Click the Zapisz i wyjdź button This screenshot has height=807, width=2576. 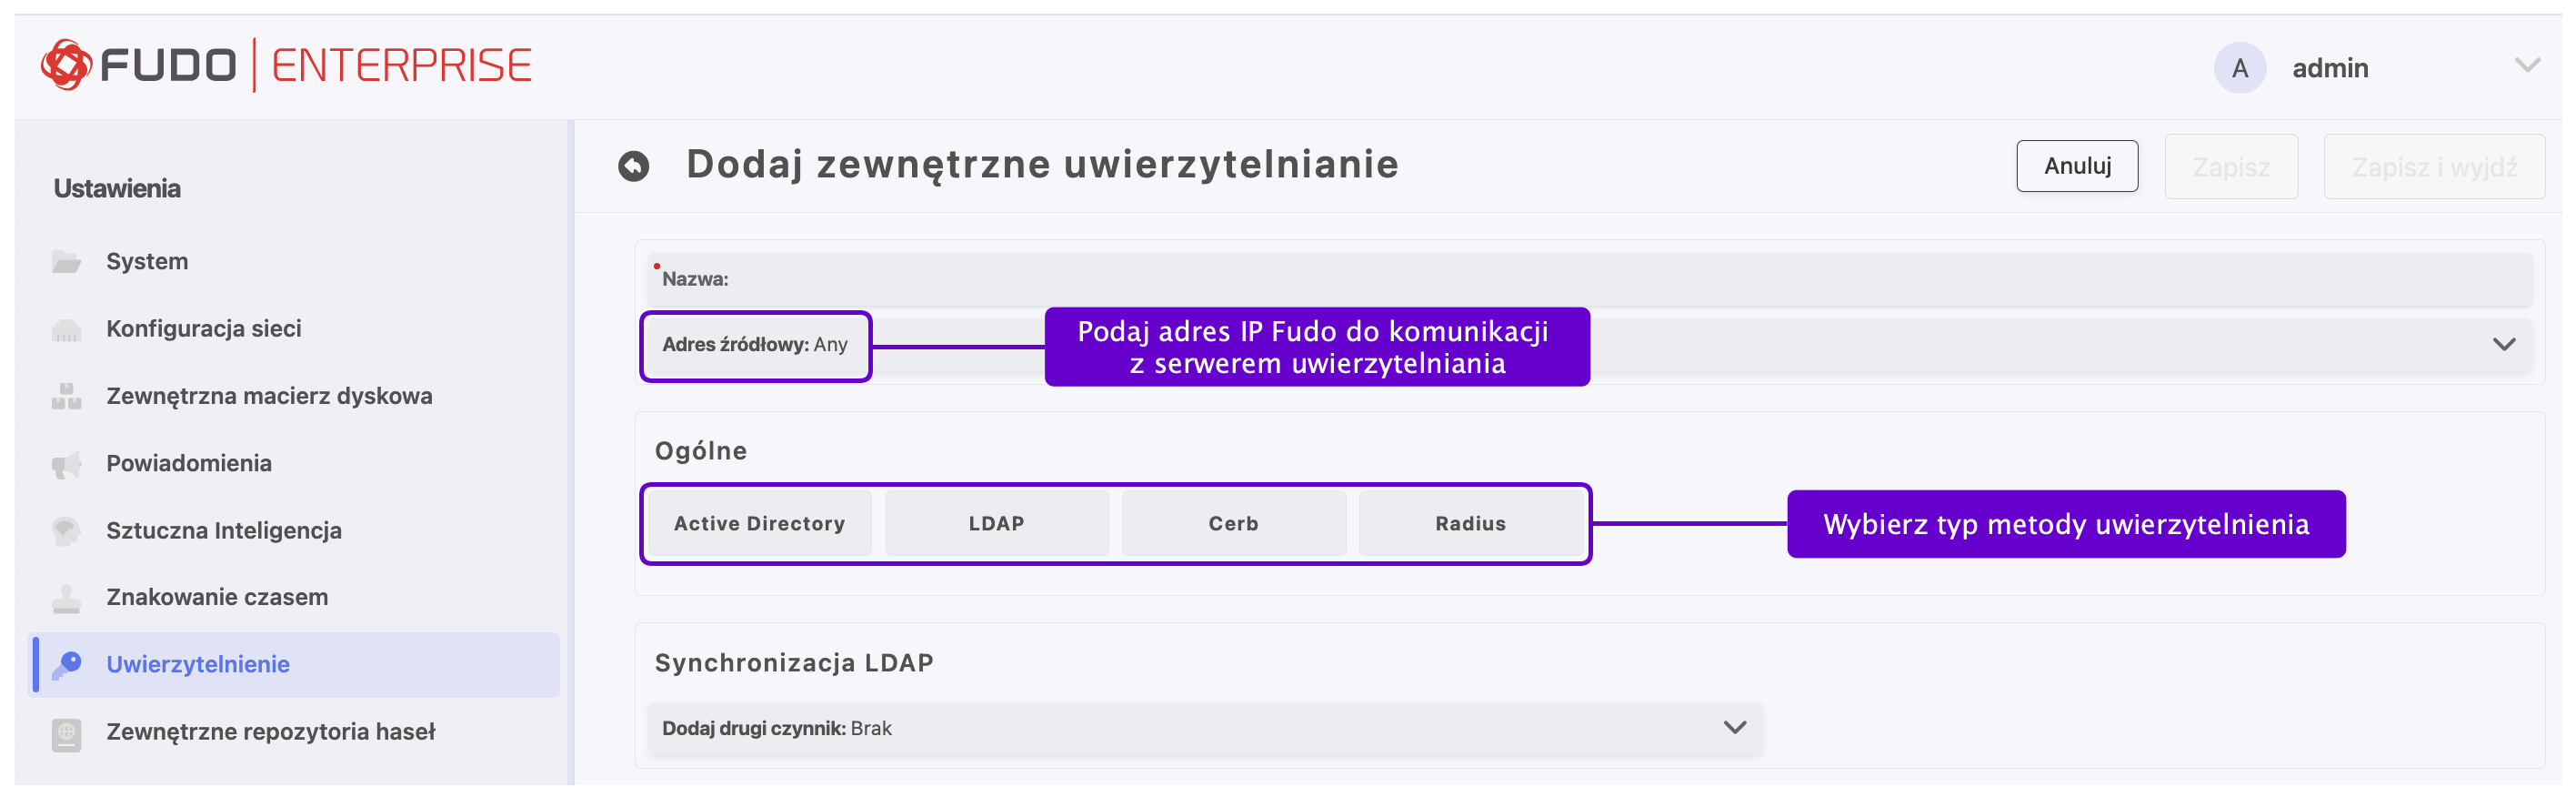point(2433,167)
